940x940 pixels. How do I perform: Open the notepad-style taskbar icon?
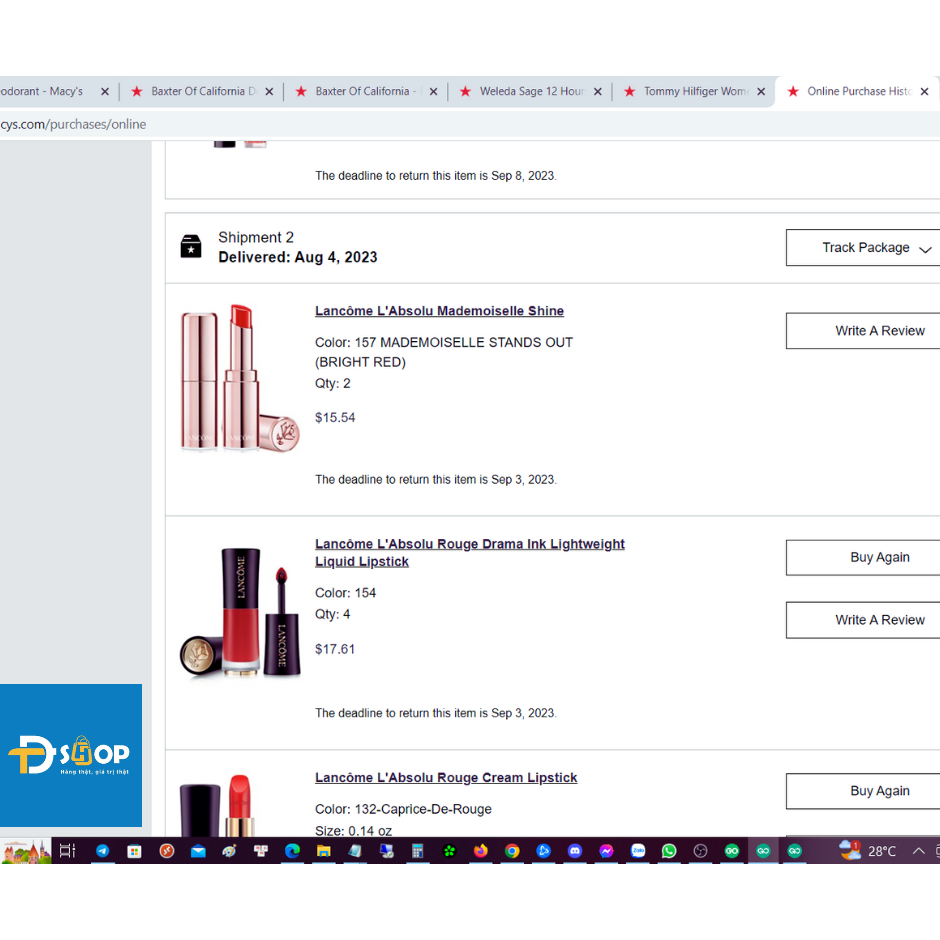(355, 851)
